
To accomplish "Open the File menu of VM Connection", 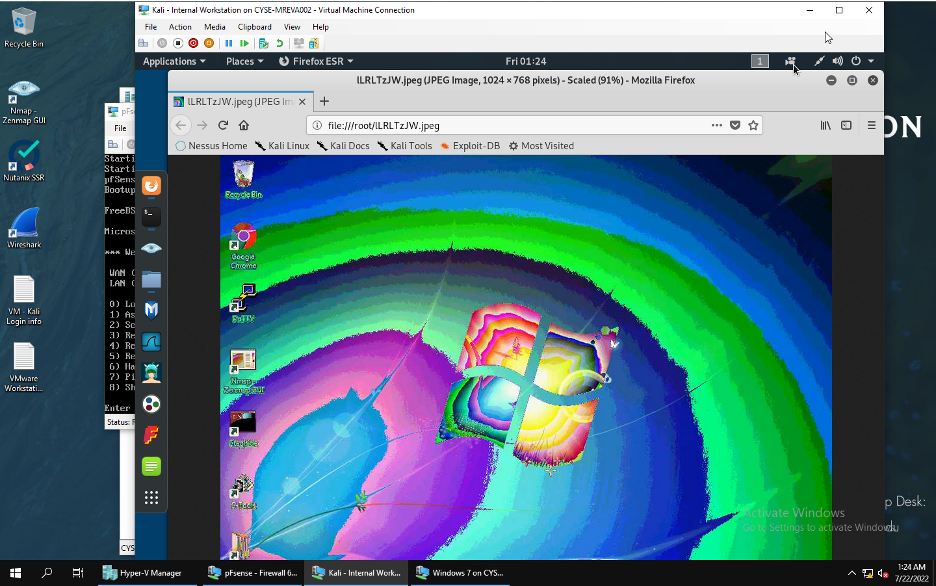I will tap(151, 27).
